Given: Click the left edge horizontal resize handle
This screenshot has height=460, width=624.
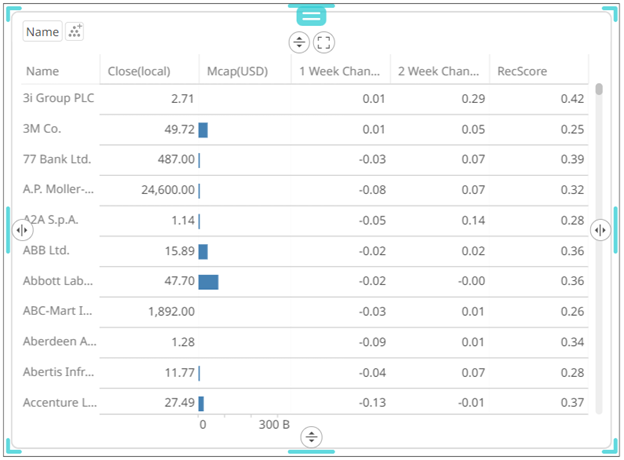Looking at the screenshot, I should tap(21, 230).
